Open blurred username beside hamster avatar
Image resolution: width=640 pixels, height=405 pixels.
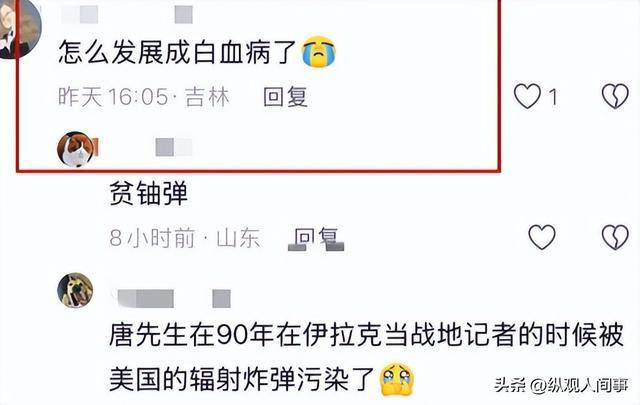pyautogui.click(x=174, y=147)
